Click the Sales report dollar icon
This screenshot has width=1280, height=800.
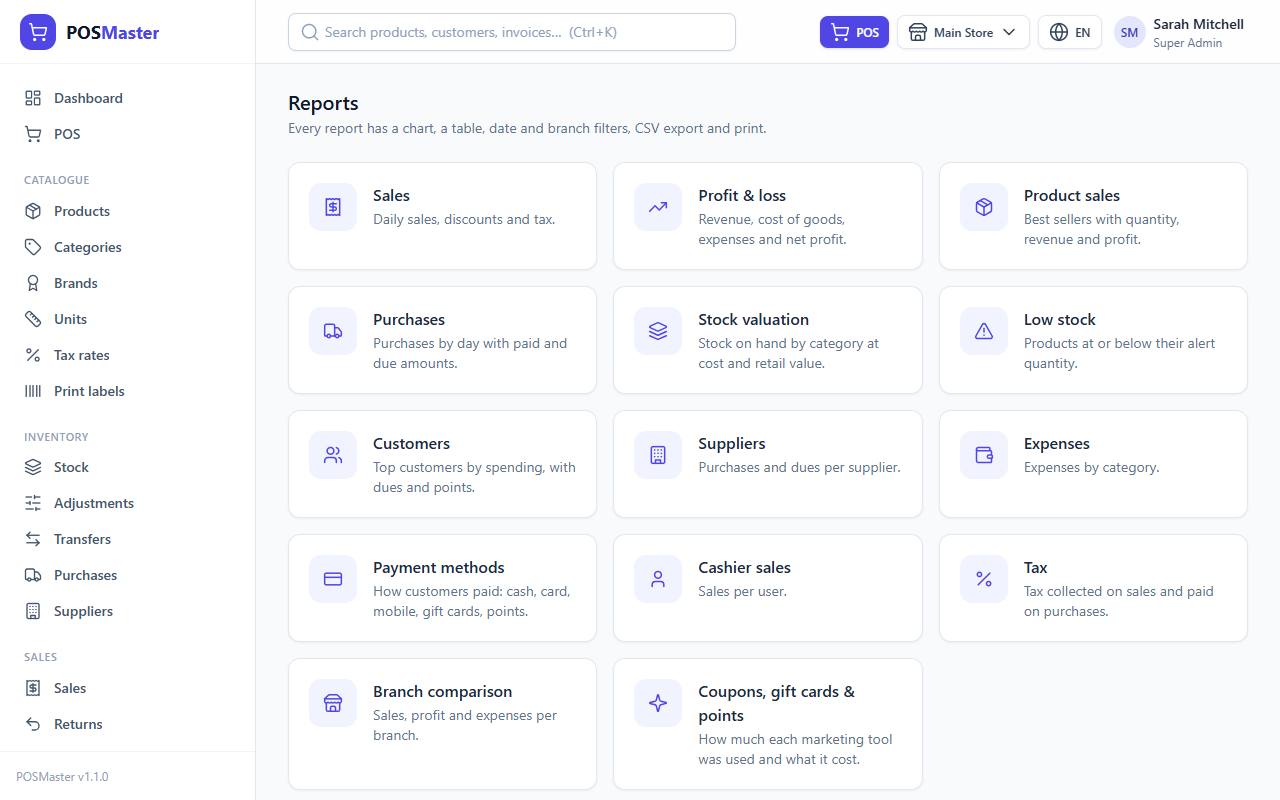[x=333, y=207]
